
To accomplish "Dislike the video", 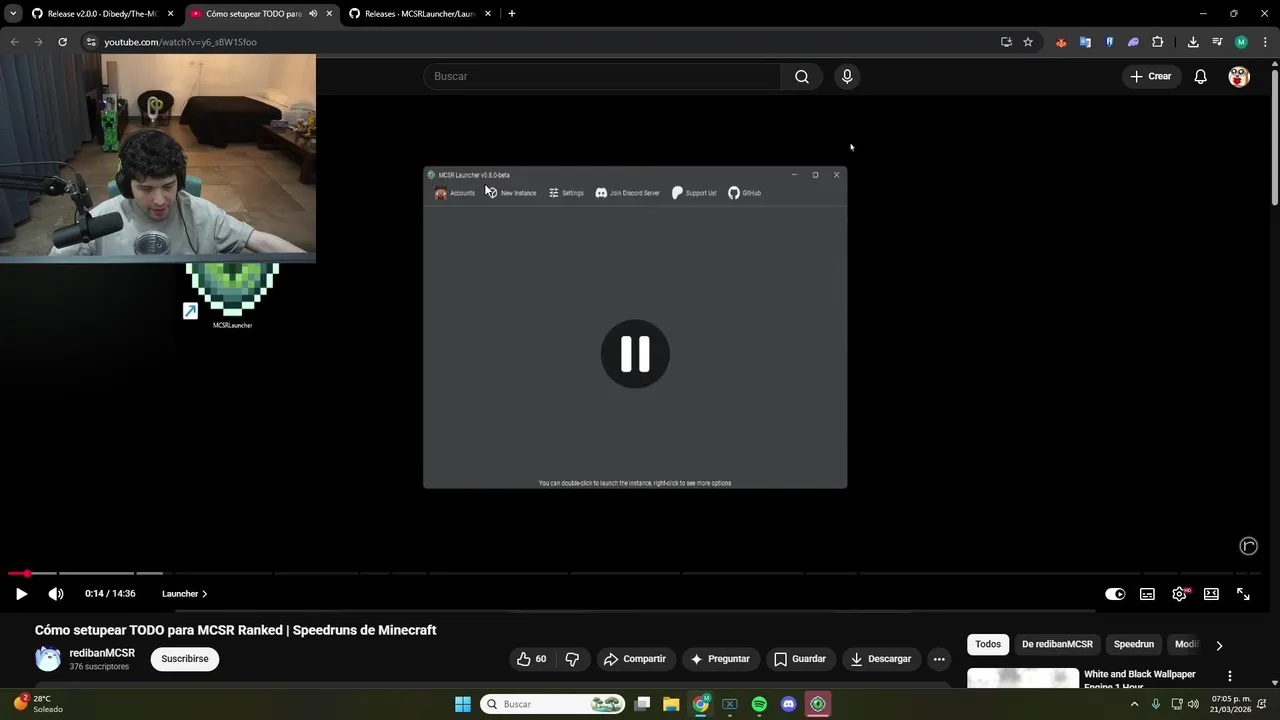I will pyautogui.click(x=572, y=659).
